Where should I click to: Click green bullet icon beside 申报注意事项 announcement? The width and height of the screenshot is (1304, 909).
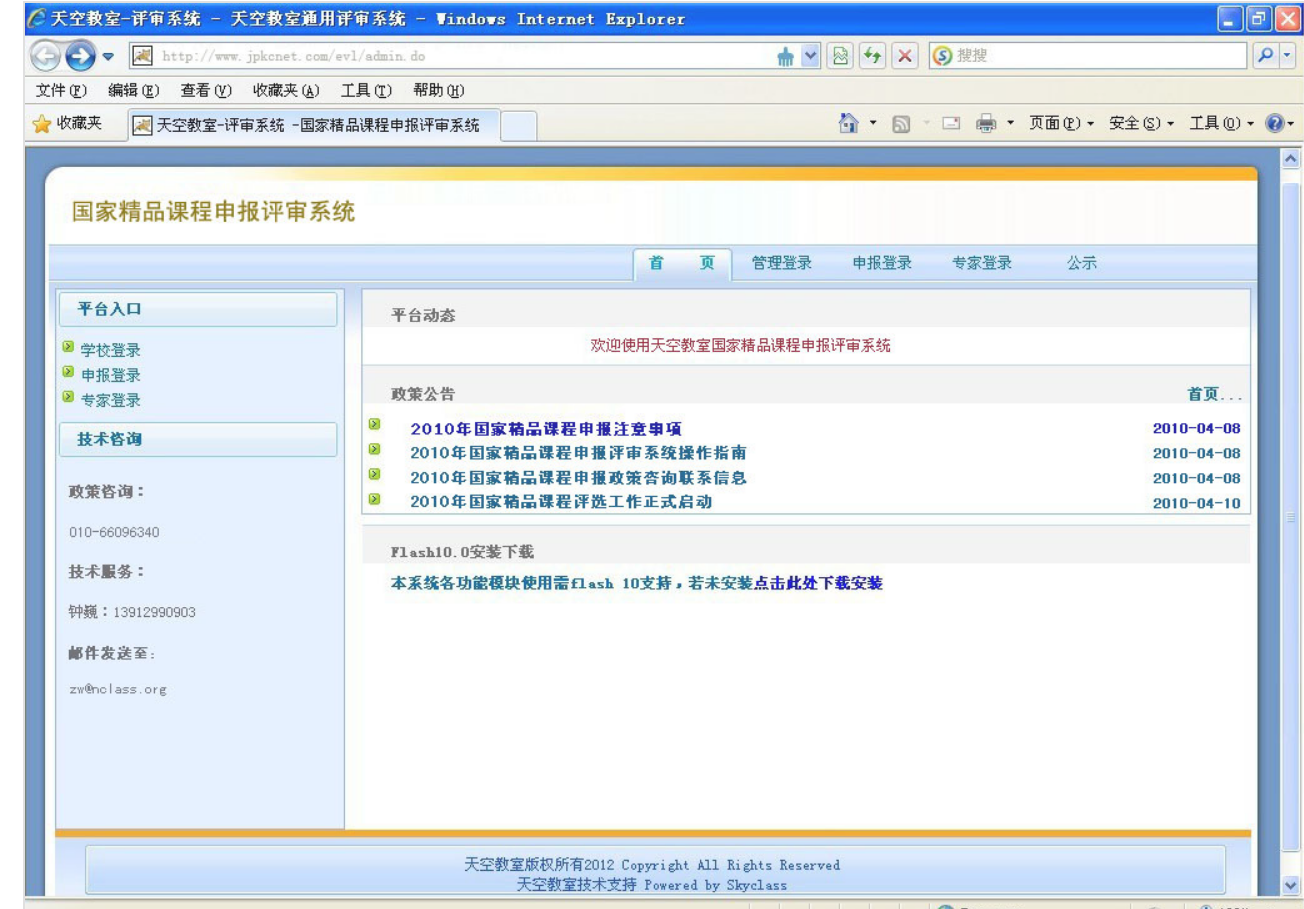tap(375, 426)
